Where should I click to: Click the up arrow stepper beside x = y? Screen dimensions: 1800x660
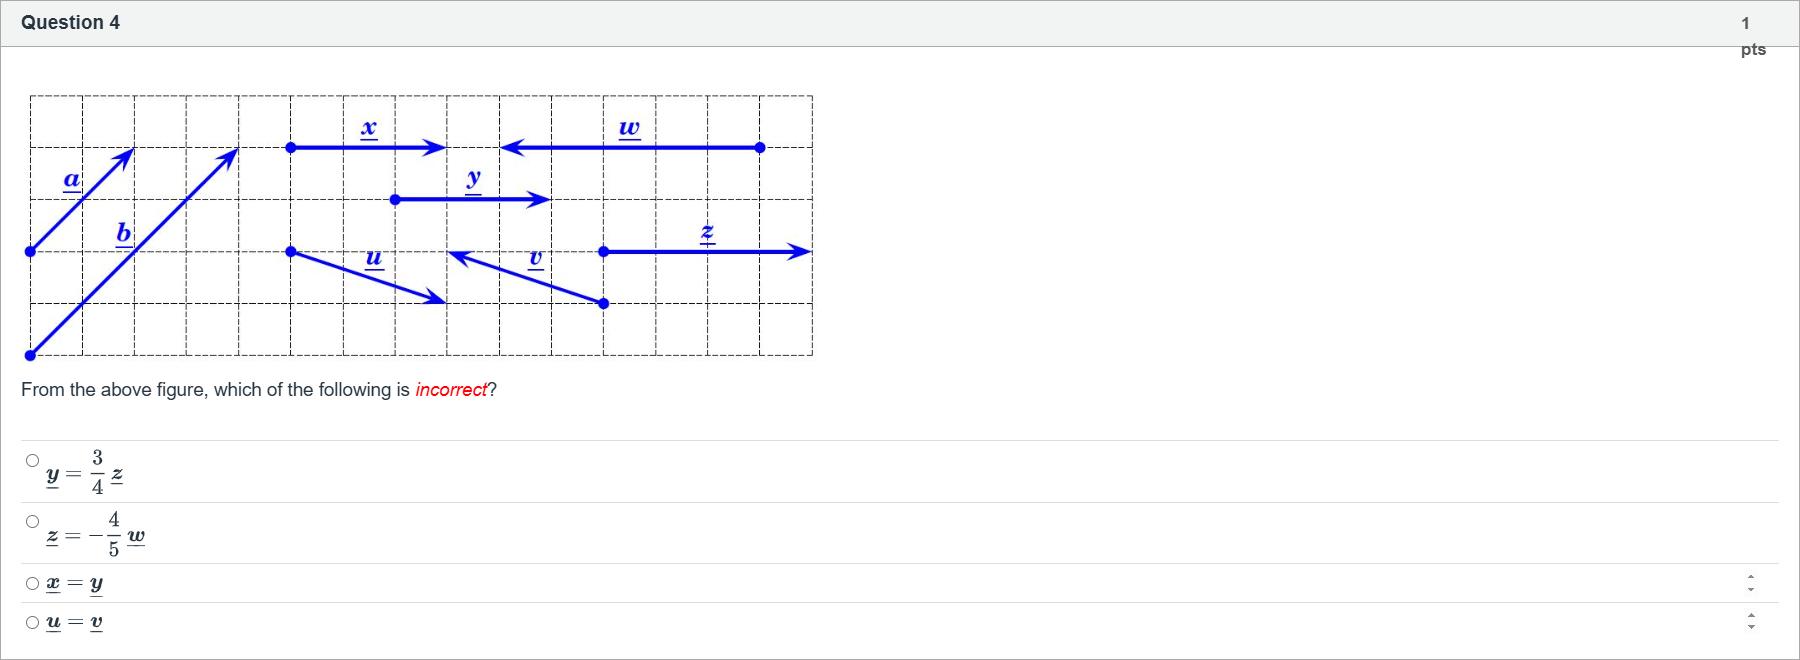[1753, 576]
